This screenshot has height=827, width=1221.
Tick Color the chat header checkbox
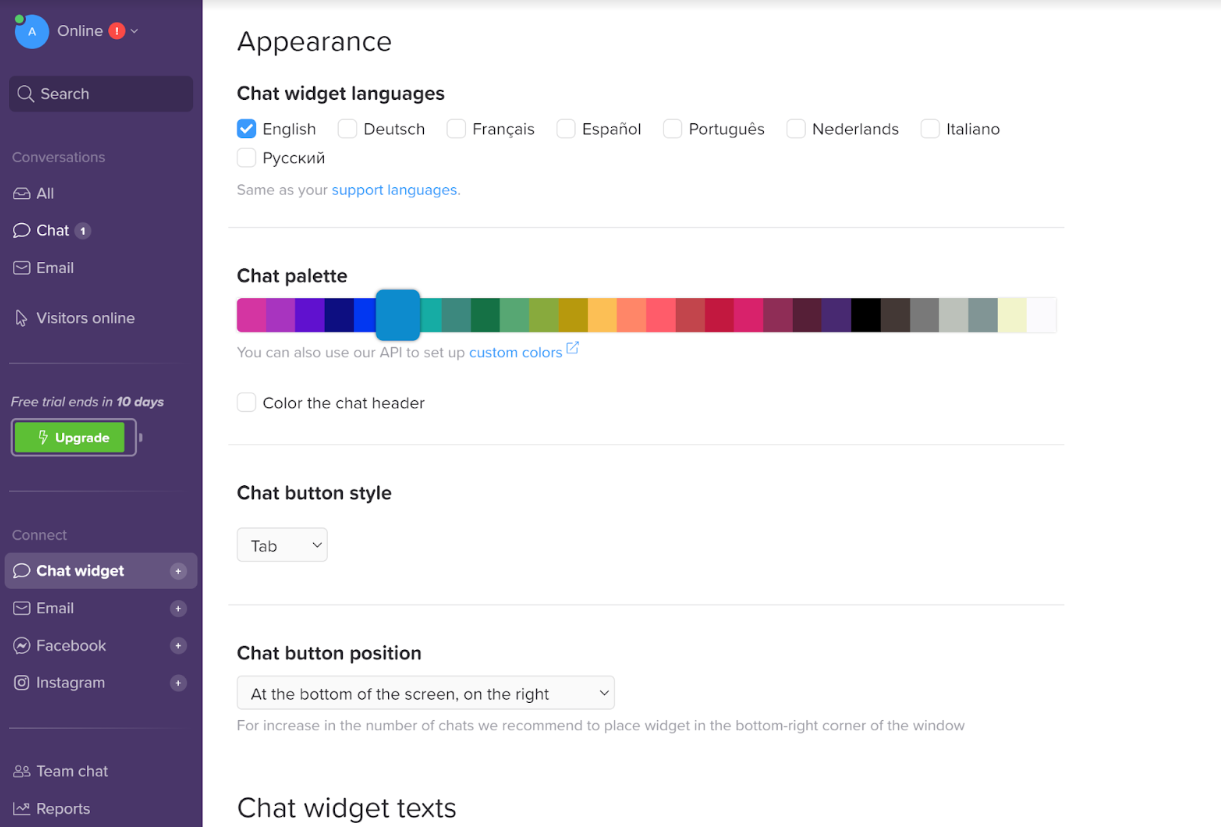pyautogui.click(x=247, y=403)
